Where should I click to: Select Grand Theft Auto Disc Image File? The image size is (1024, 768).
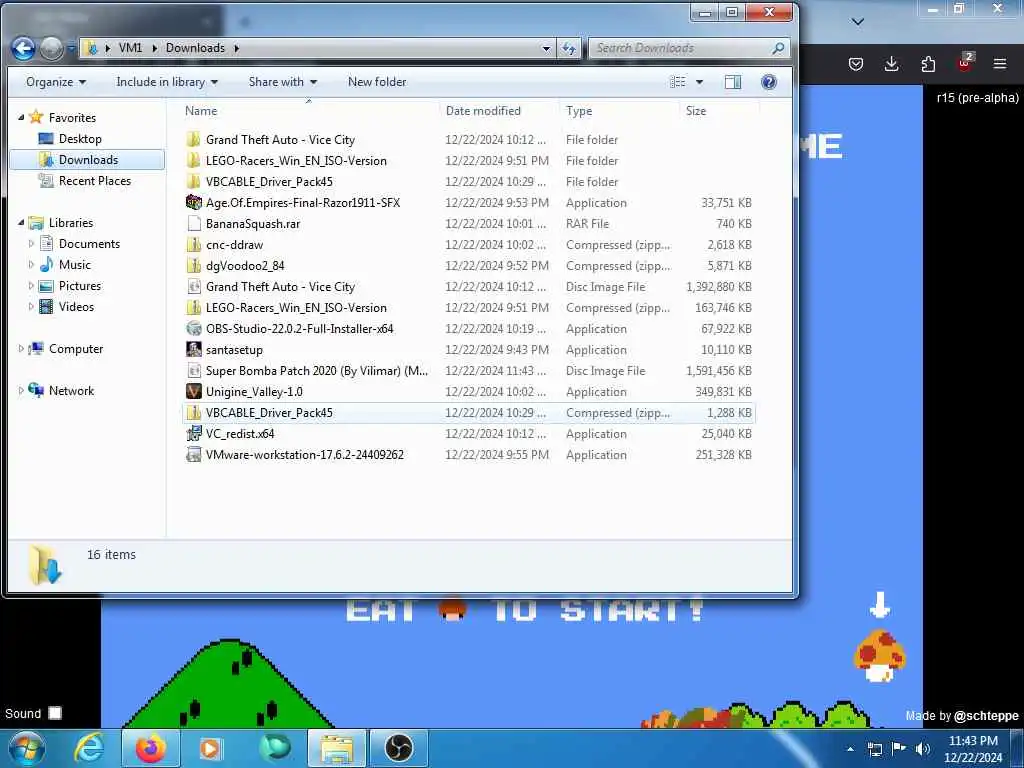pyautogui.click(x=469, y=287)
